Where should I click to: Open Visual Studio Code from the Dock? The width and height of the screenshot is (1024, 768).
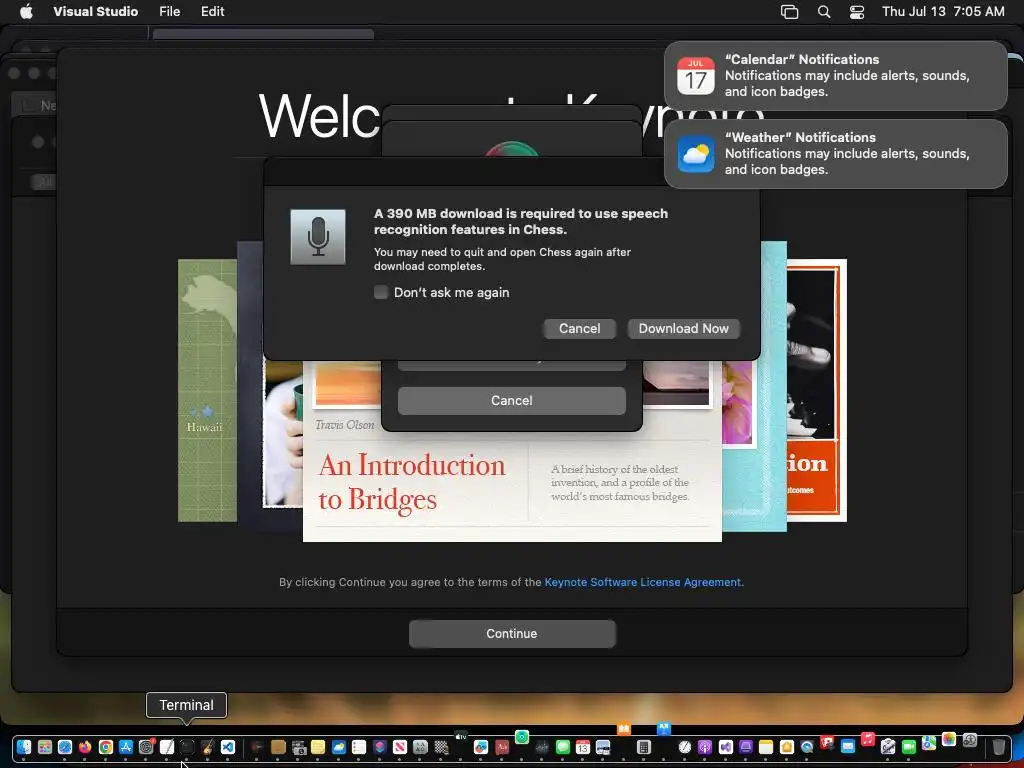(x=227, y=747)
